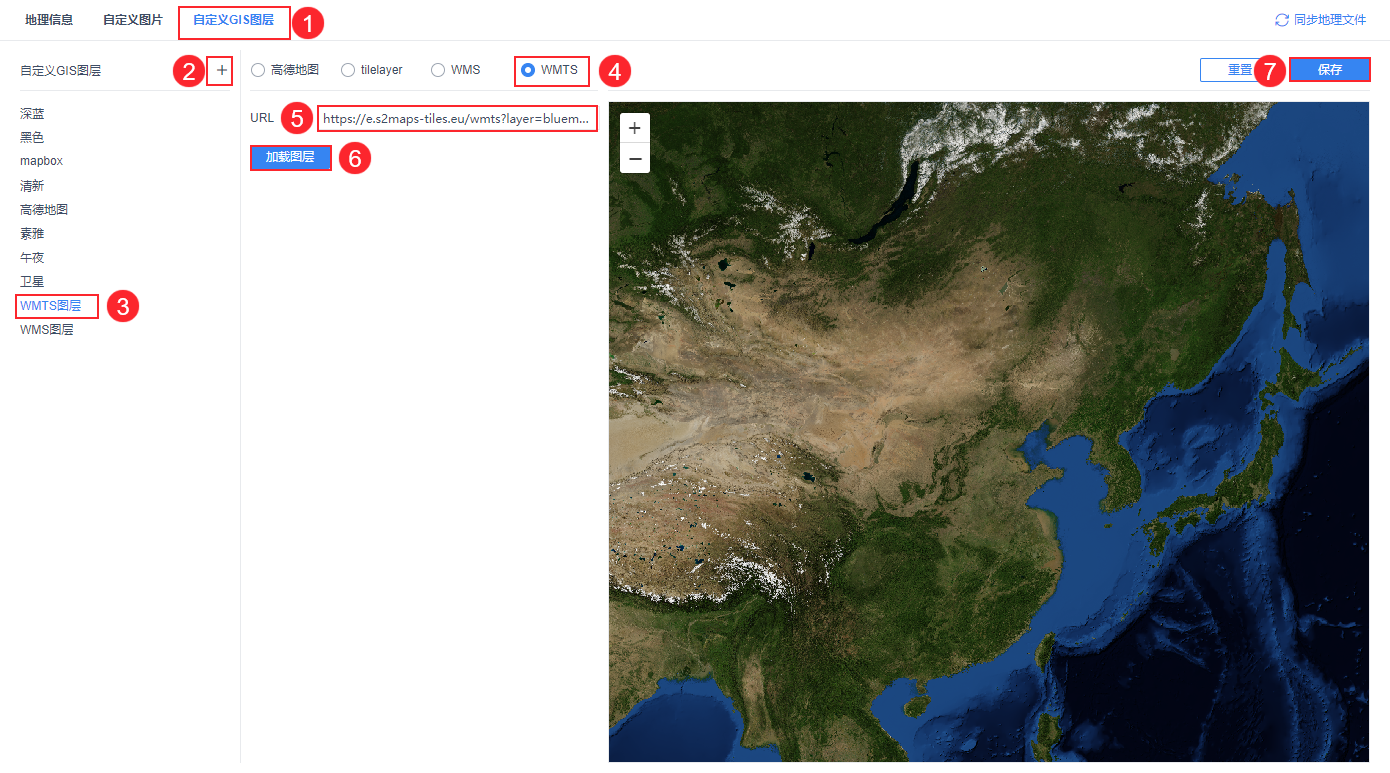Viewport: 1390px width, 773px height.
Task: Select the WMS radio option
Action: (438, 70)
